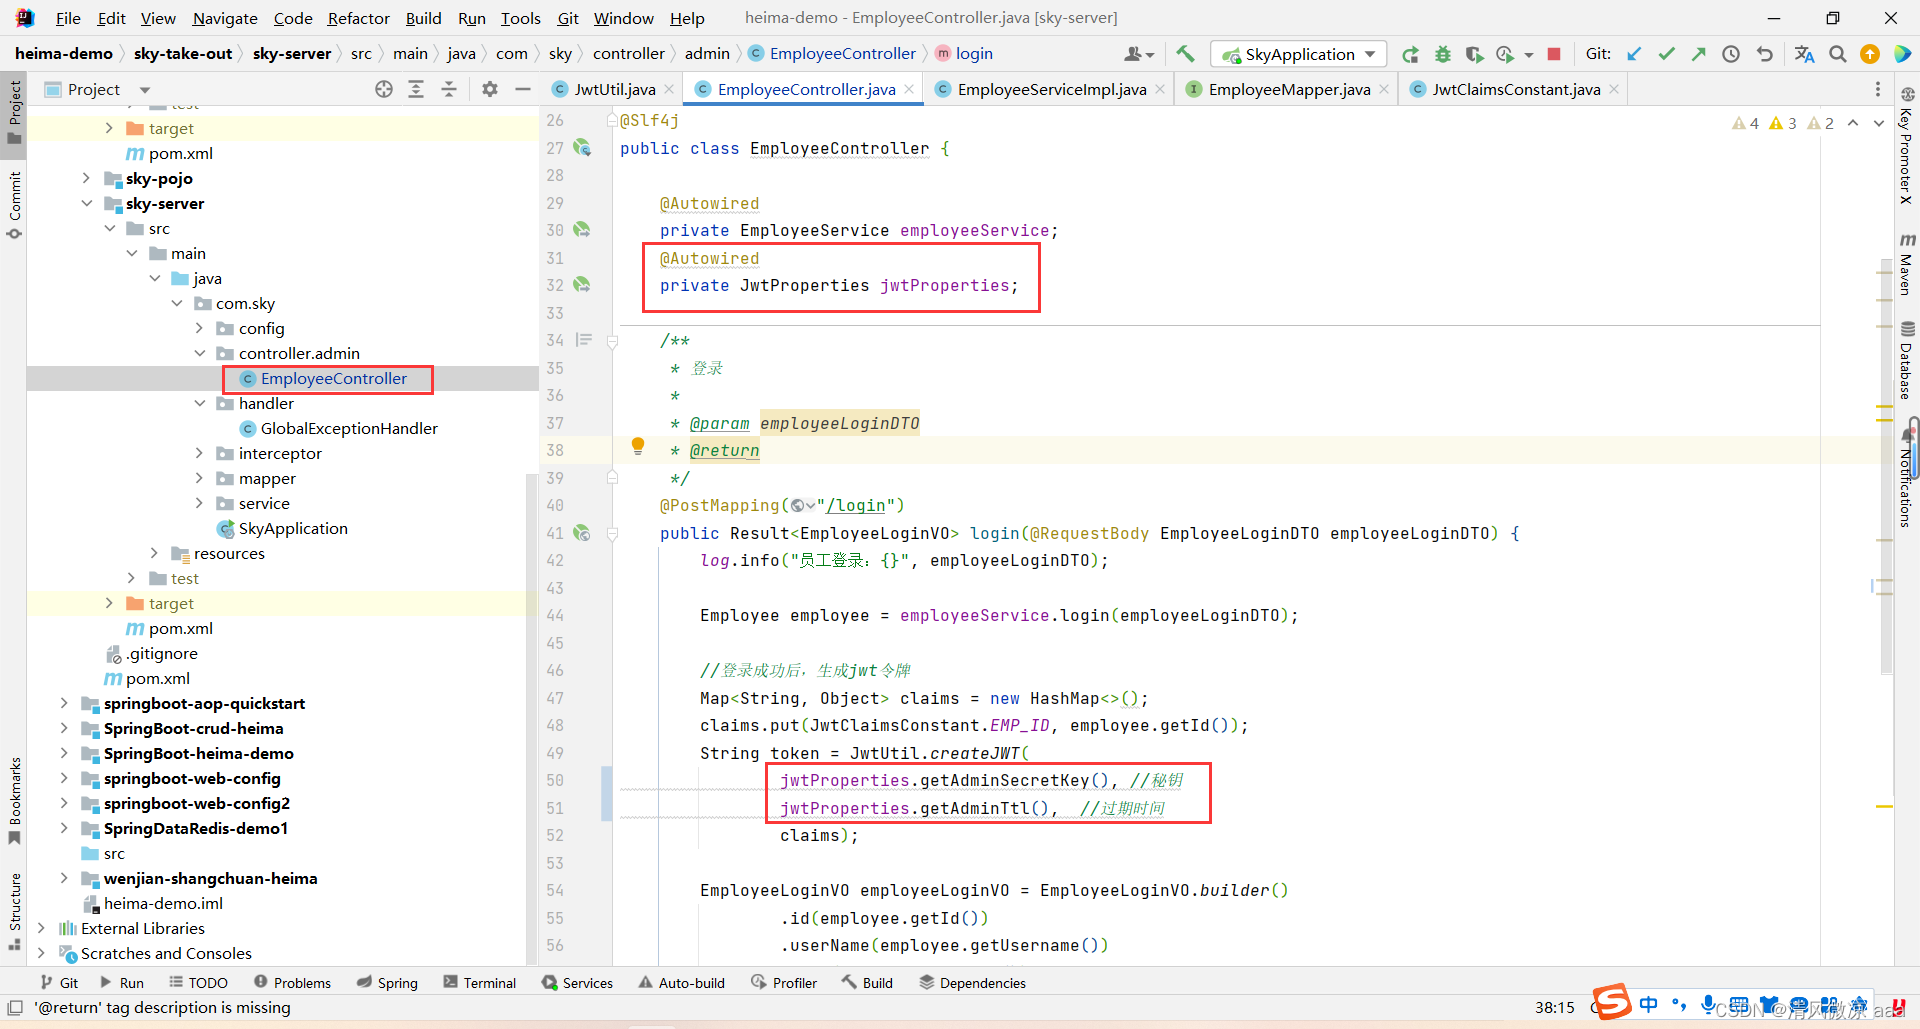Click gutter icon on line 41

pyautogui.click(x=581, y=533)
